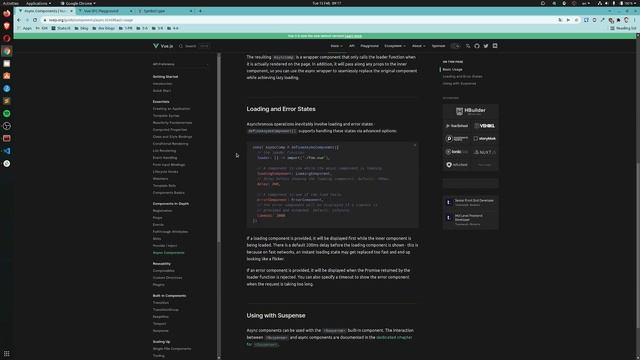Screen dimensions: 640x360
Task: Open Reactivity Fundamentals in sidebar
Action: pos(172,122)
